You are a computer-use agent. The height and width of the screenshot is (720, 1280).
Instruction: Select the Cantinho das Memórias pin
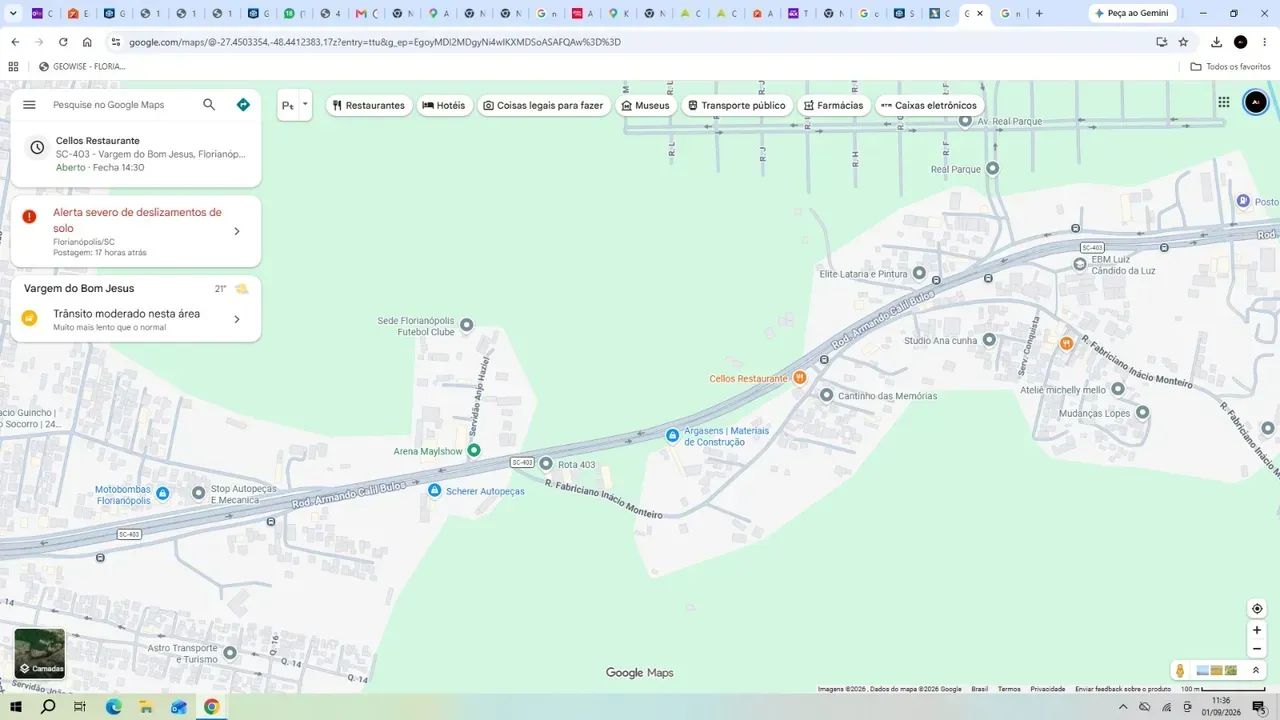826,395
